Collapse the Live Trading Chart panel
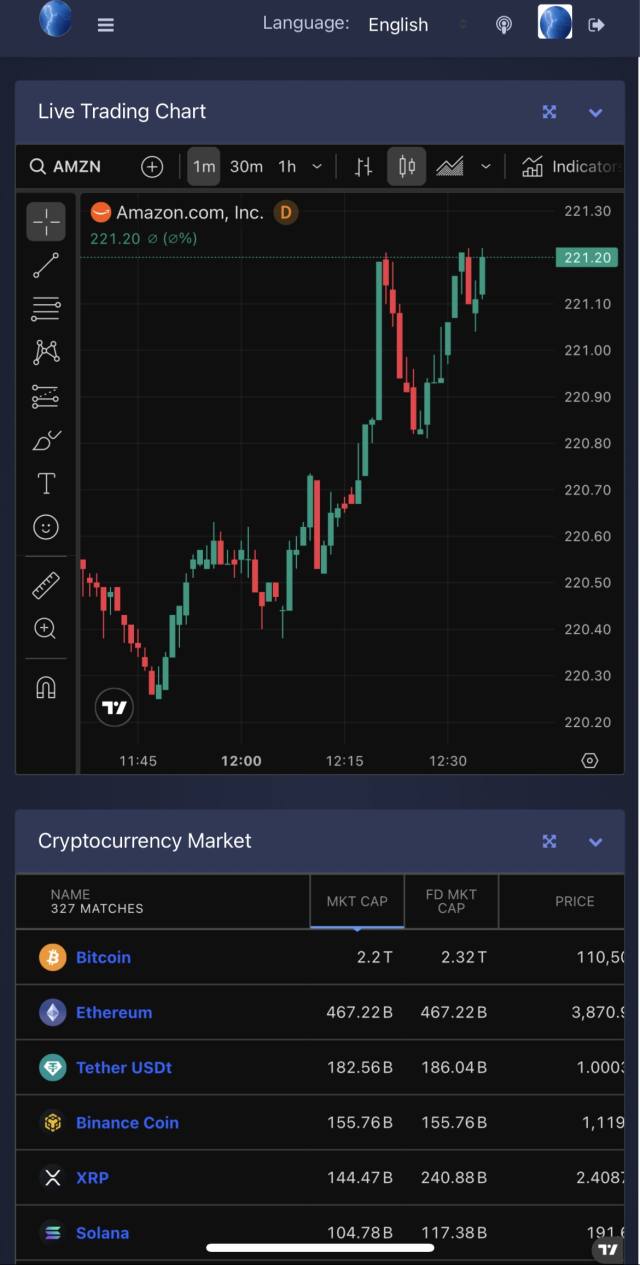The height and width of the screenshot is (1265, 640). pos(596,112)
